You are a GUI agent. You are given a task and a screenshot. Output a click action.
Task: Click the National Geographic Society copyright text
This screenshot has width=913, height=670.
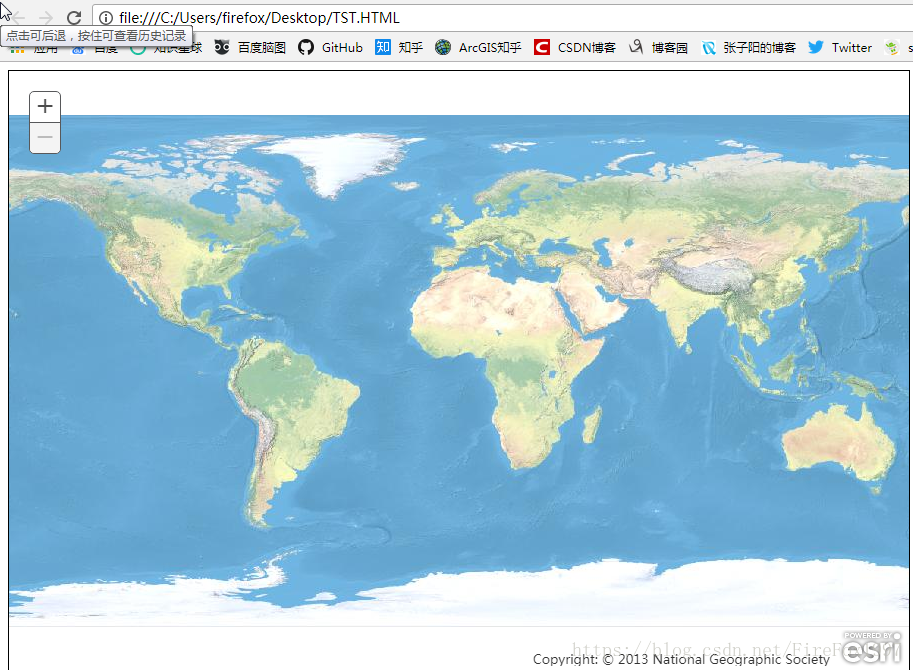(681, 659)
